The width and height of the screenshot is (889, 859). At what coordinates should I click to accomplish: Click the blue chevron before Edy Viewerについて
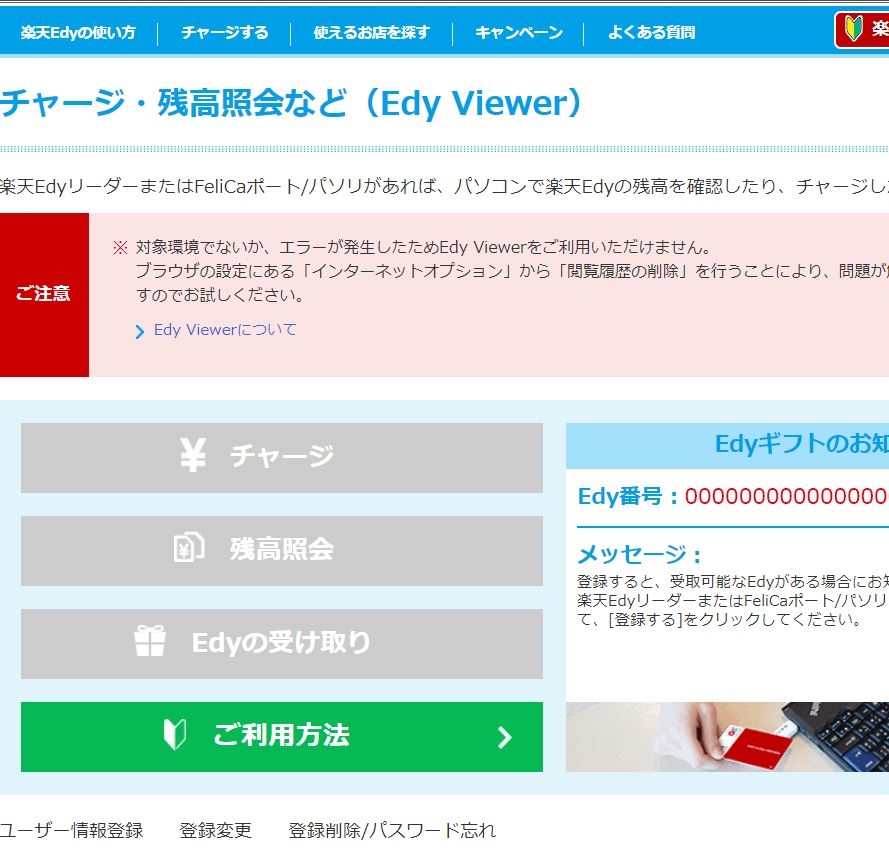tap(139, 331)
